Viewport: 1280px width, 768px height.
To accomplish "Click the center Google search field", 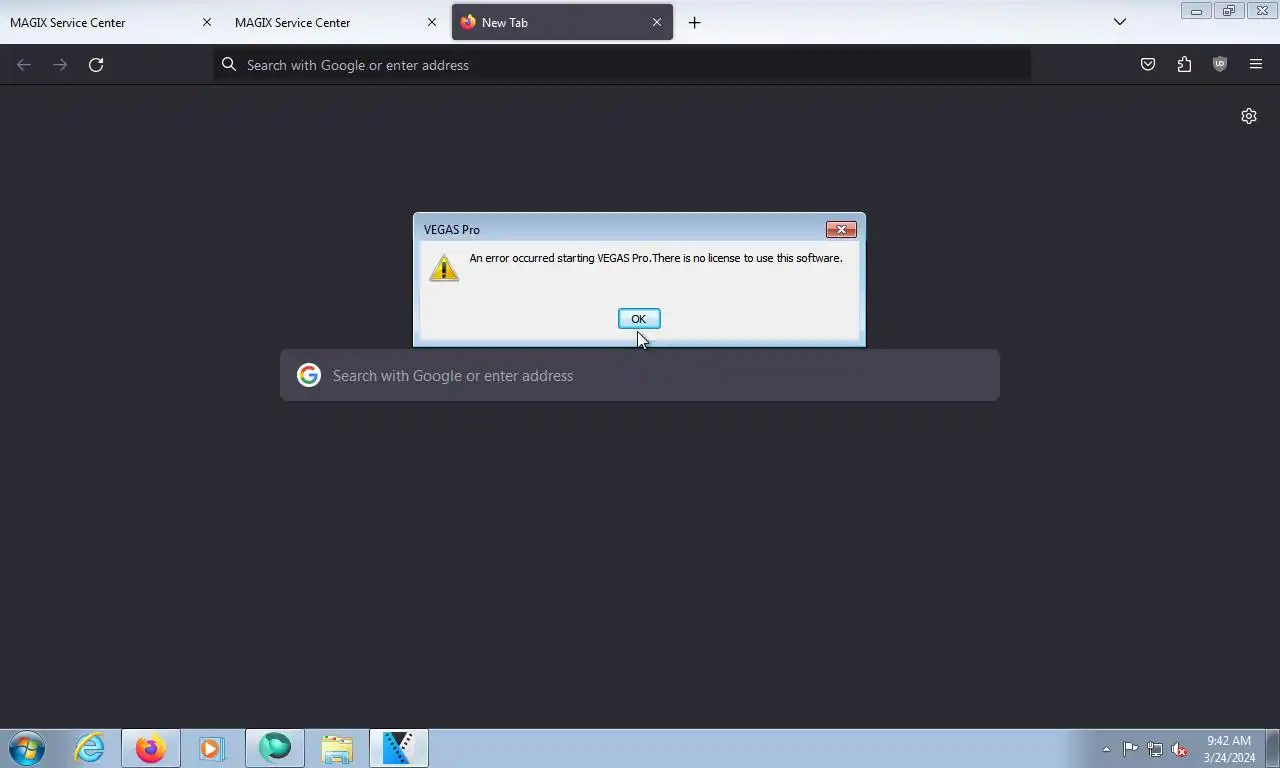I will (640, 376).
